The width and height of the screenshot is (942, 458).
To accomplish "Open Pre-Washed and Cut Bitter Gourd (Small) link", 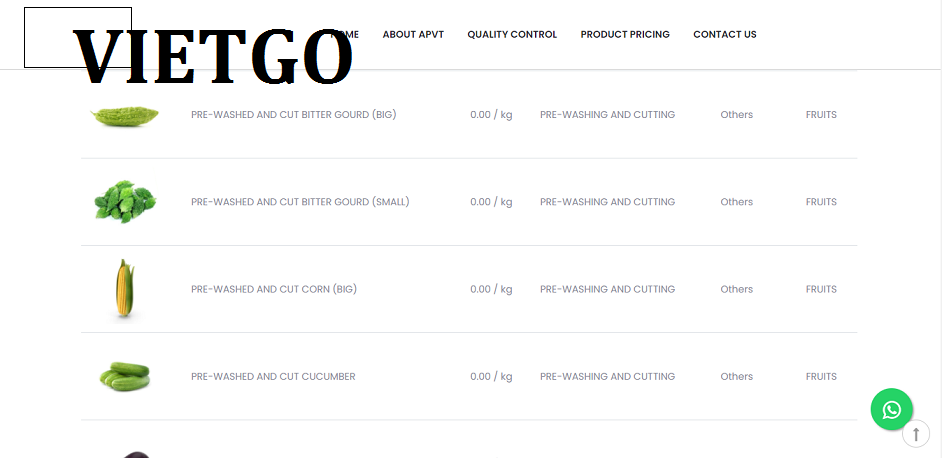I will pos(300,201).
